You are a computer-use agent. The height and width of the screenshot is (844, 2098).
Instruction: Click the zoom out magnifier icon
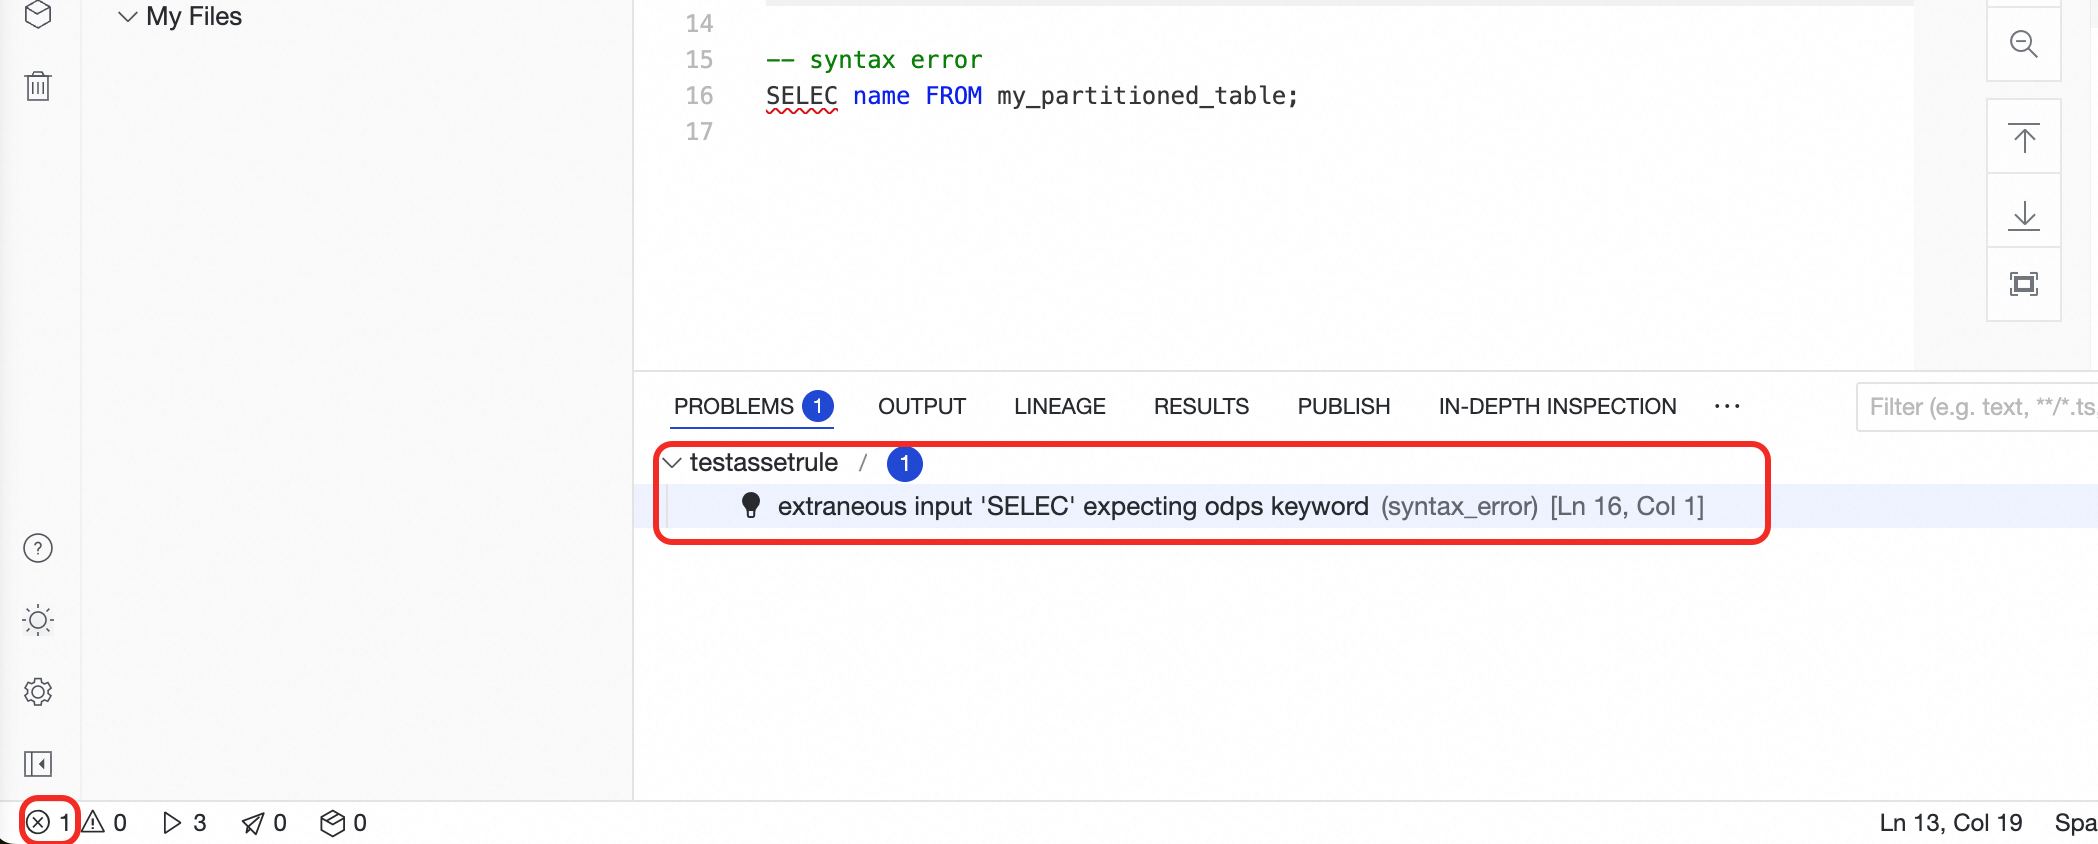pos(2024,44)
